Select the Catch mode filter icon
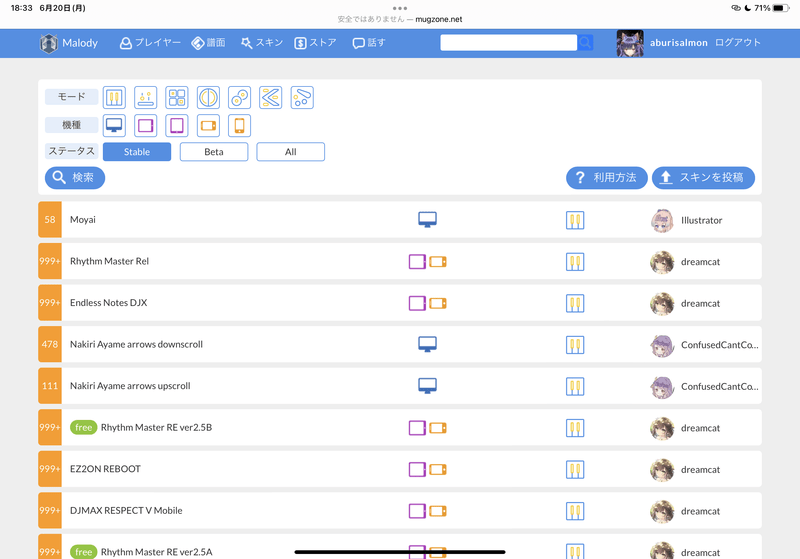800x559 pixels. [146, 98]
